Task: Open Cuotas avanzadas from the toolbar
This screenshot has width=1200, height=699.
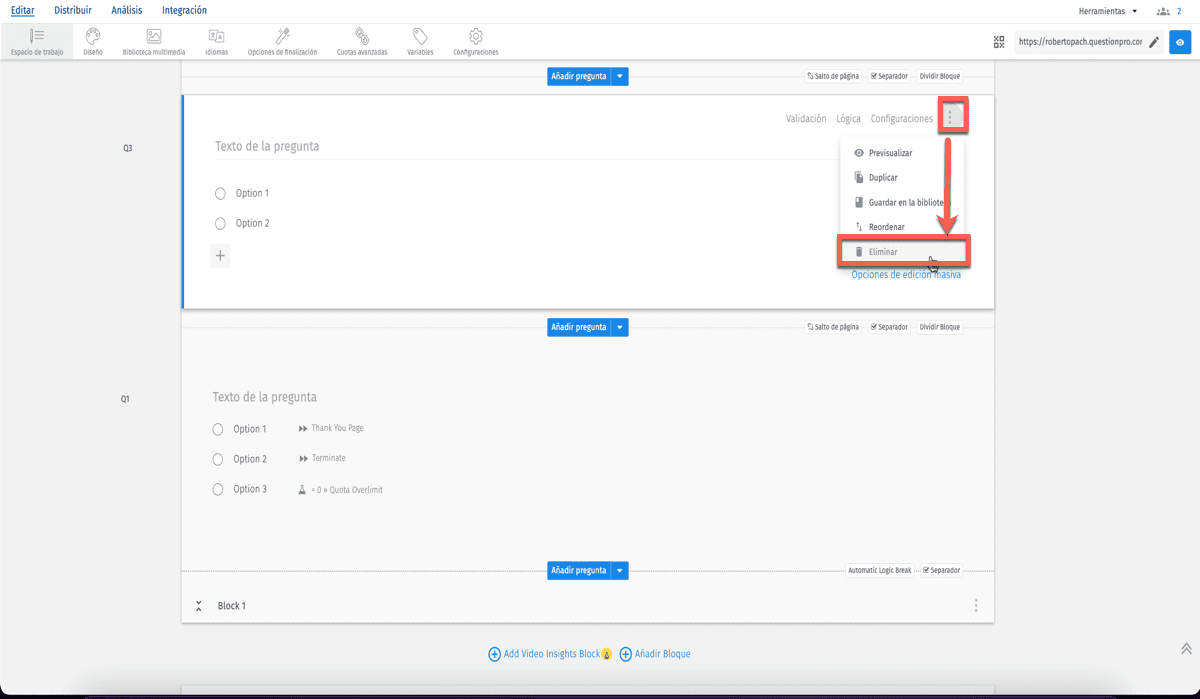Action: point(362,41)
